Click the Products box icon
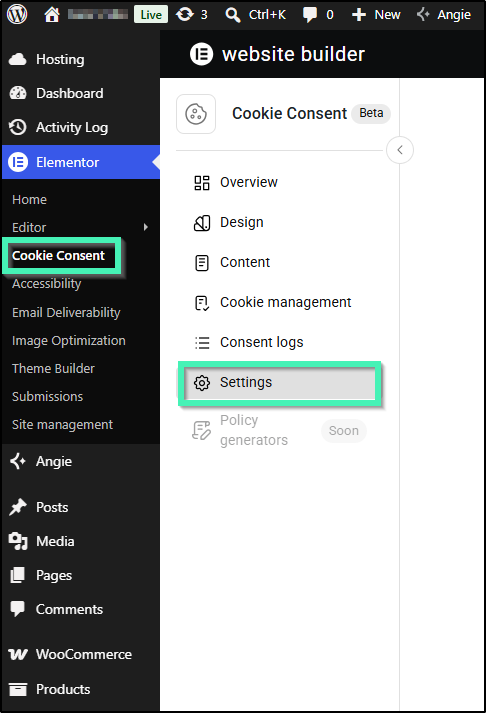This screenshot has height=713, width=486. (x=18, y=689)
